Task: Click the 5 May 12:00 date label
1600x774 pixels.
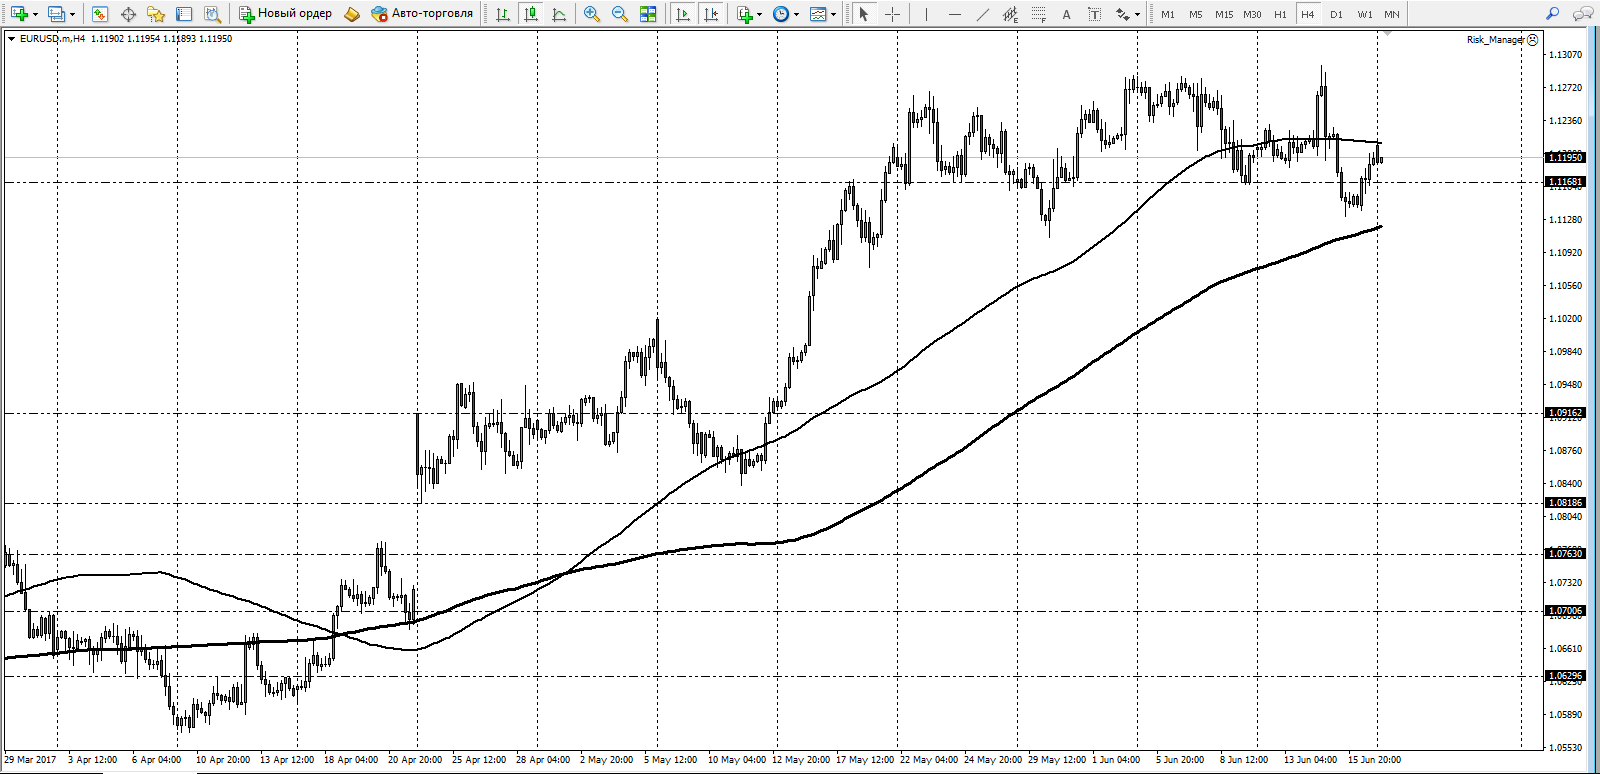Action: click(x=670, y=760)
